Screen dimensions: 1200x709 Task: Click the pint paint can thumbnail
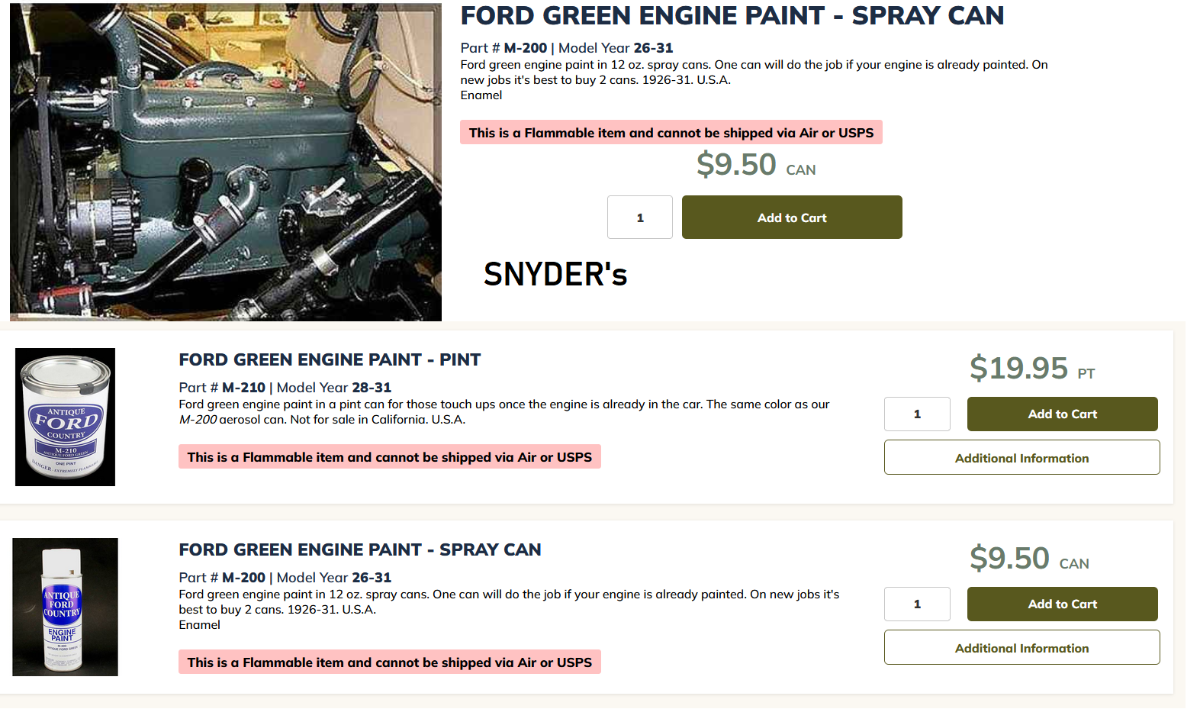click(65, 417)
